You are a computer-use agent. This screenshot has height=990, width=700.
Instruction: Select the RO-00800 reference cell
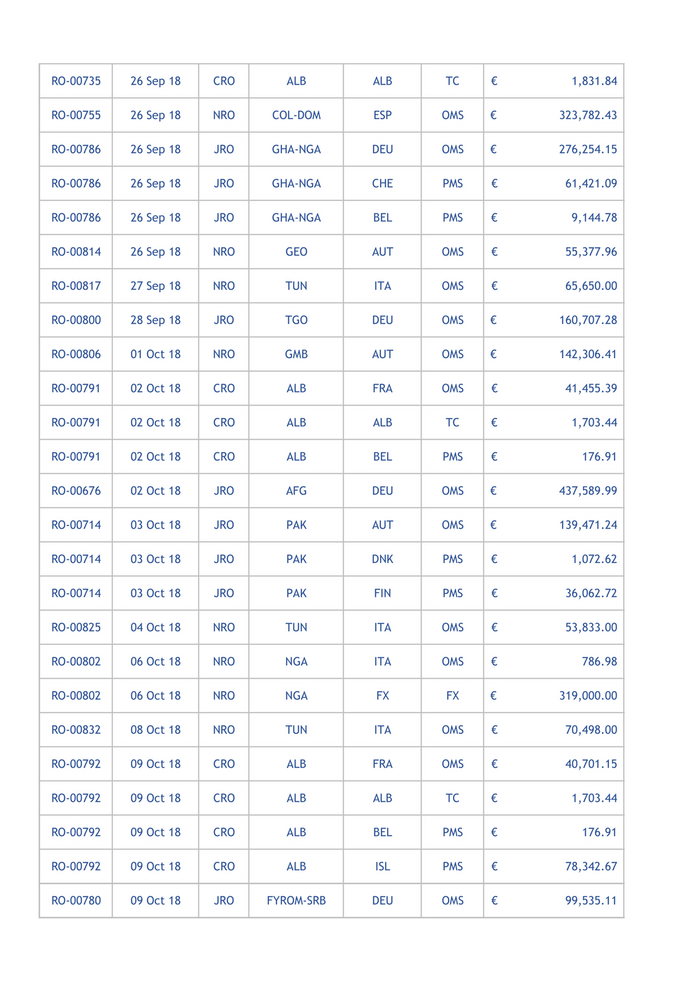click(76, 320)
